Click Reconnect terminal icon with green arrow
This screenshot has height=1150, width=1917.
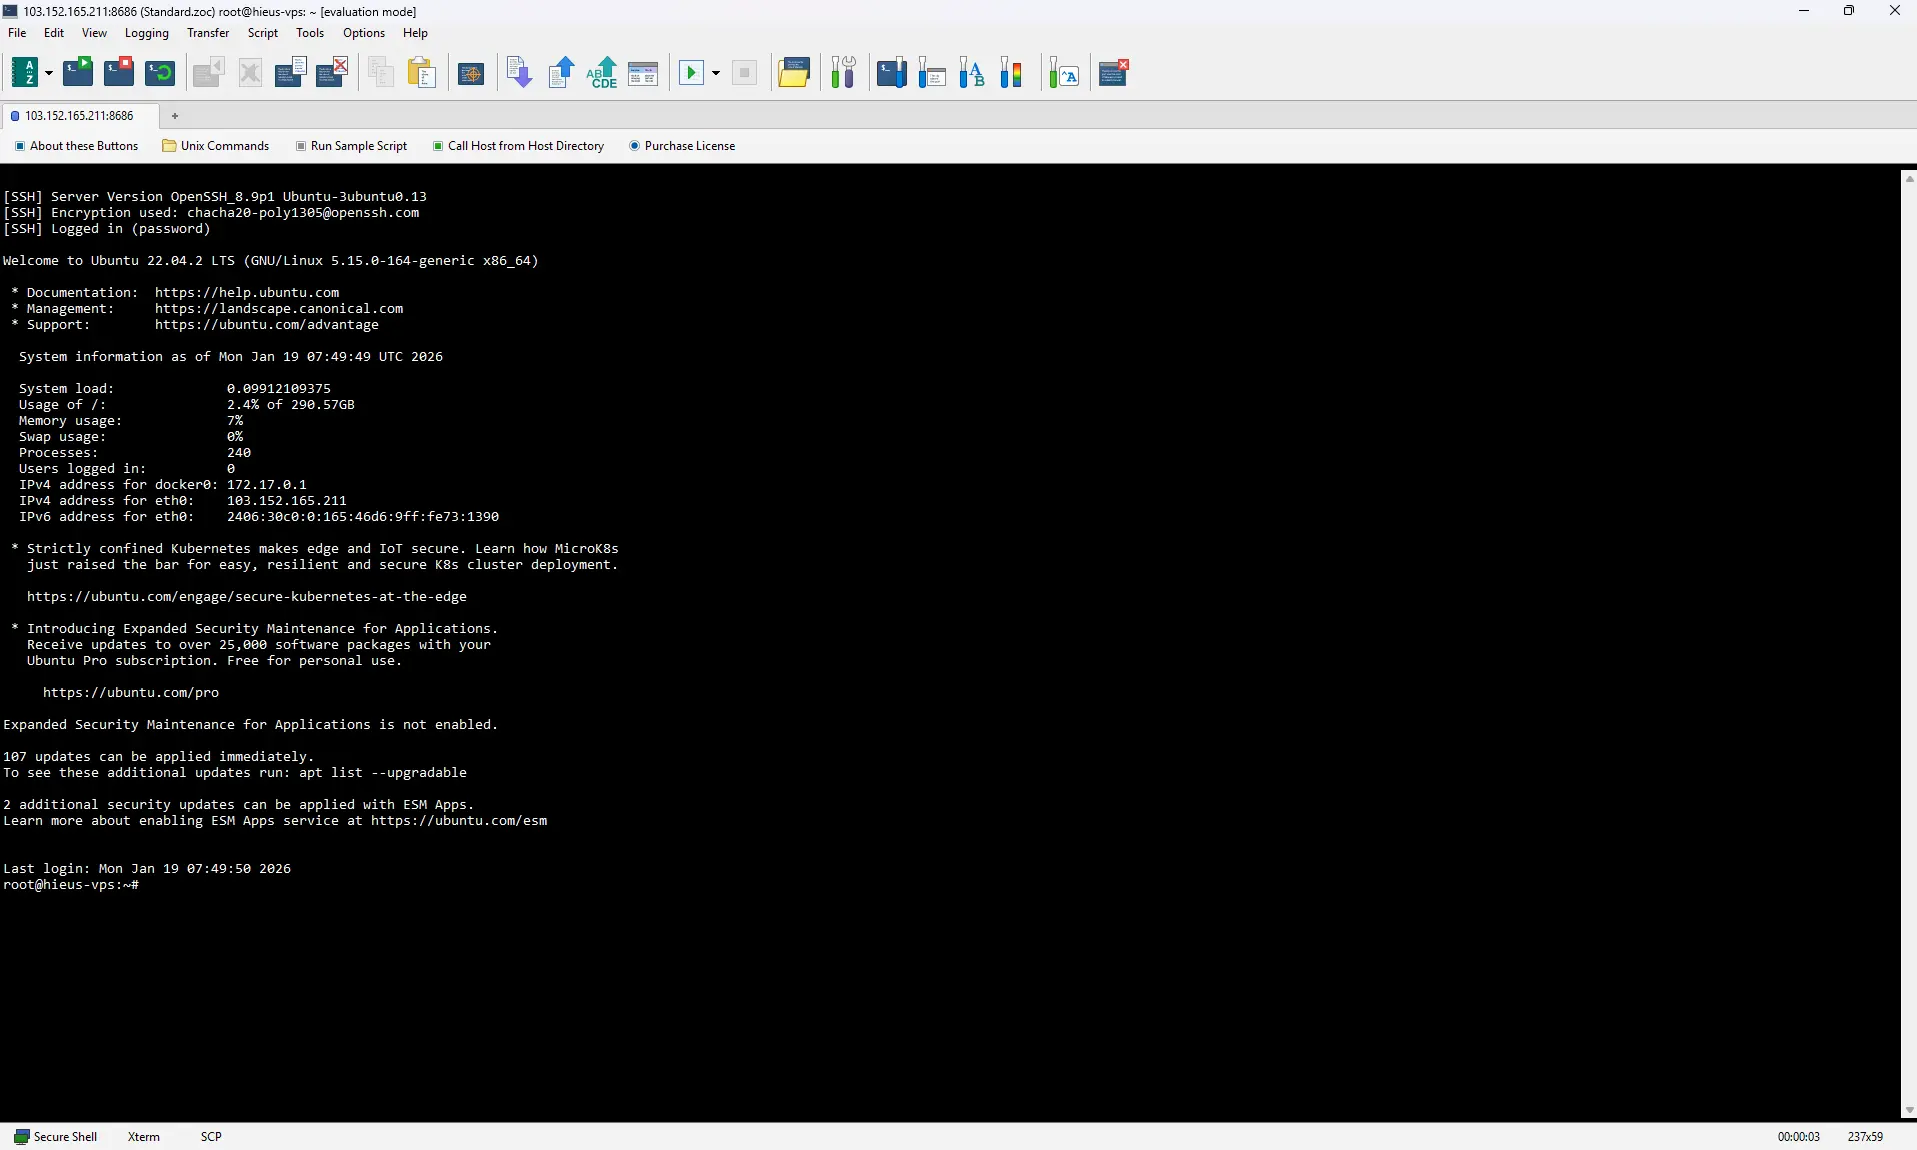(160, 73)
